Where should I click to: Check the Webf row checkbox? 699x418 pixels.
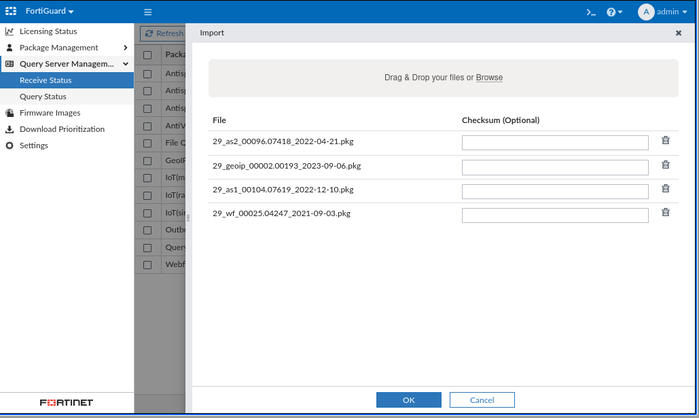pyautogui.click(x=147, y=265)
